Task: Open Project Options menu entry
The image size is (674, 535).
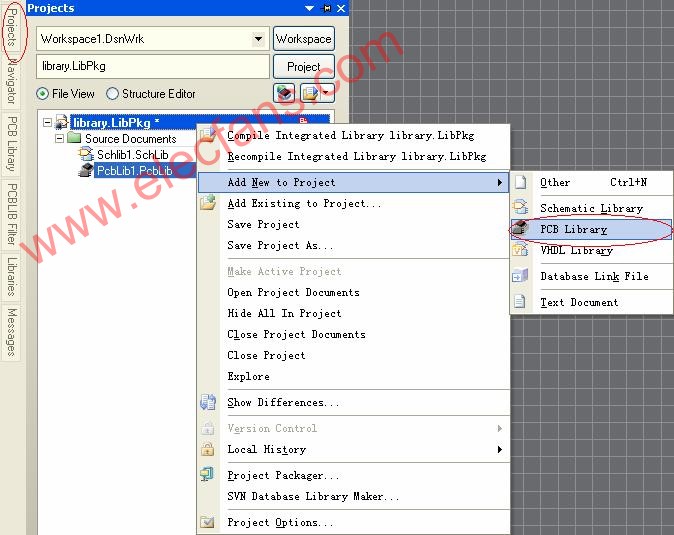Action: [353, 523]
